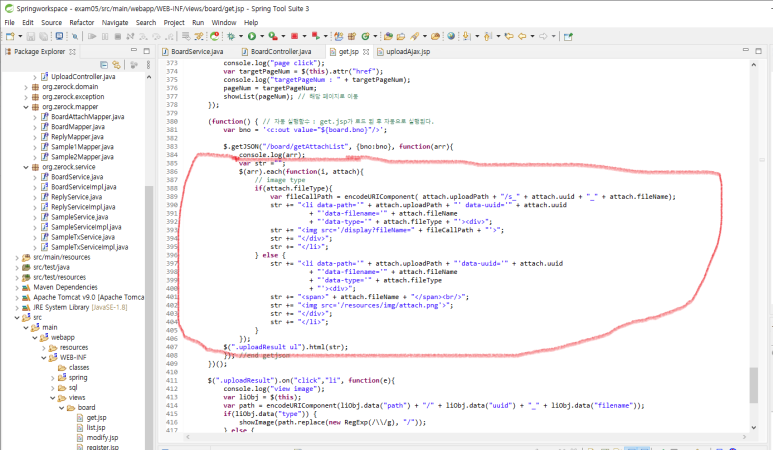Click the editor vertical scrollbar thumb
773x450 pixels.
coord(754,385)
